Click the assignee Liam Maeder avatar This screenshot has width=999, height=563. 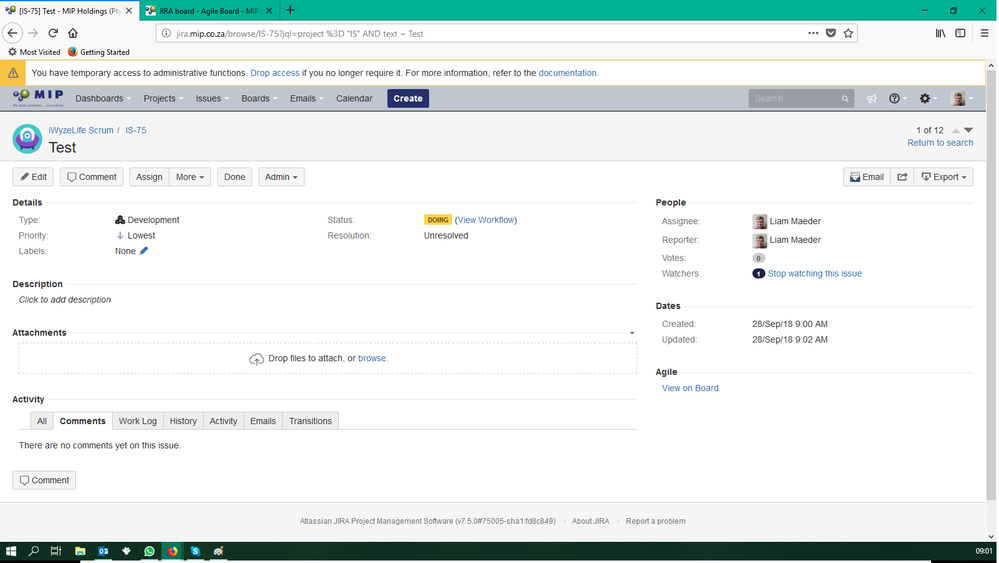click(x=759, y=221)
